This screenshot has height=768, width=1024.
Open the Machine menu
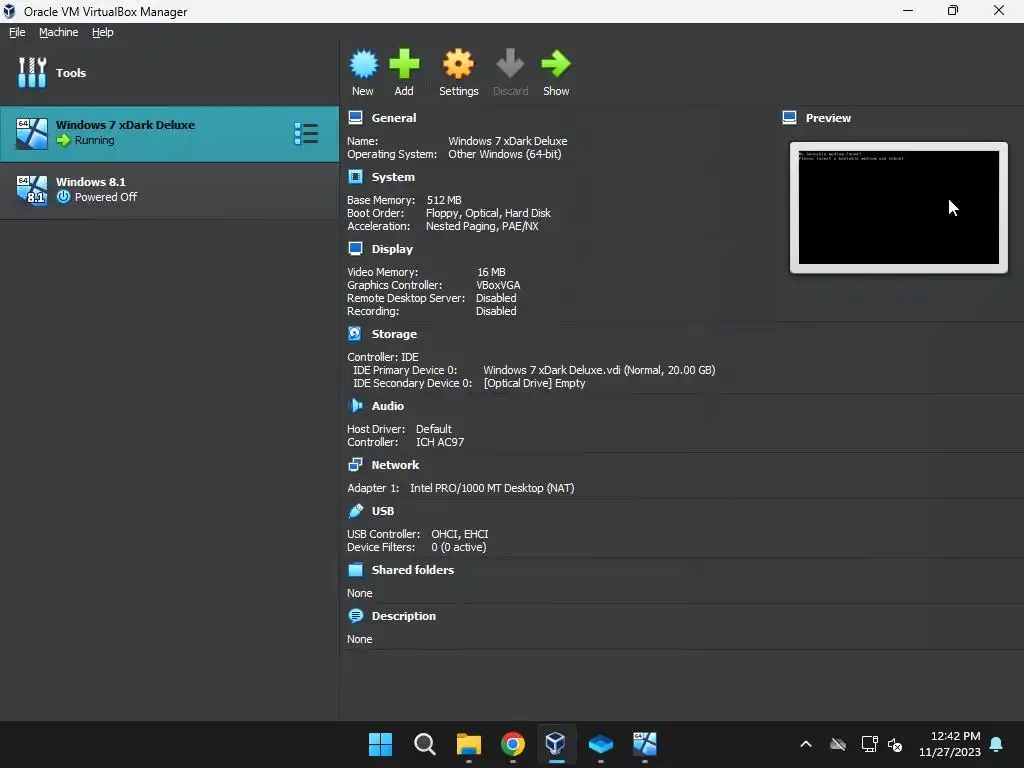point(58,32)
